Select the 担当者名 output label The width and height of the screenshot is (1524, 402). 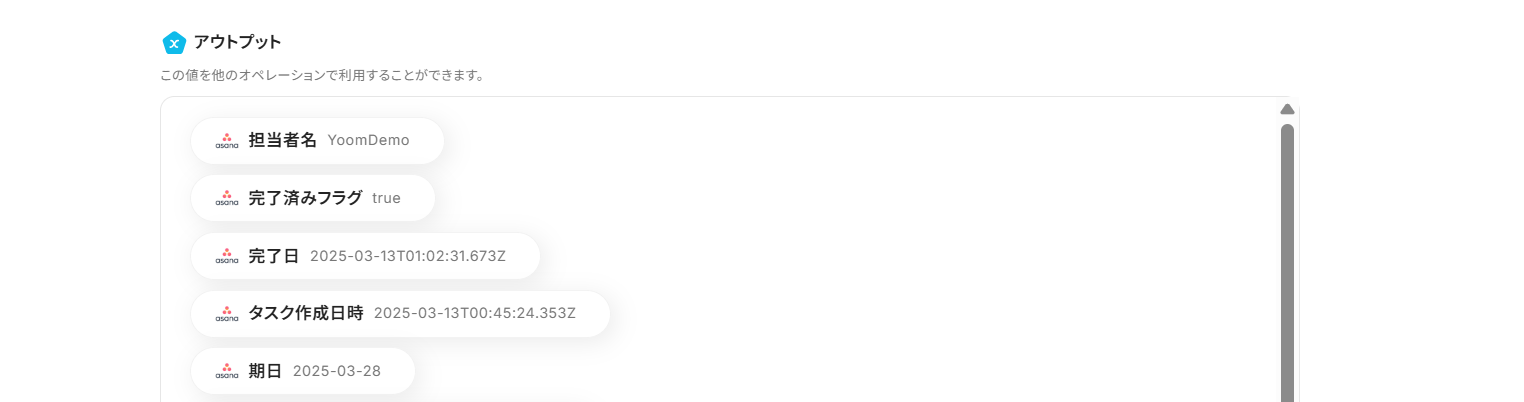[x=282, y=141]
